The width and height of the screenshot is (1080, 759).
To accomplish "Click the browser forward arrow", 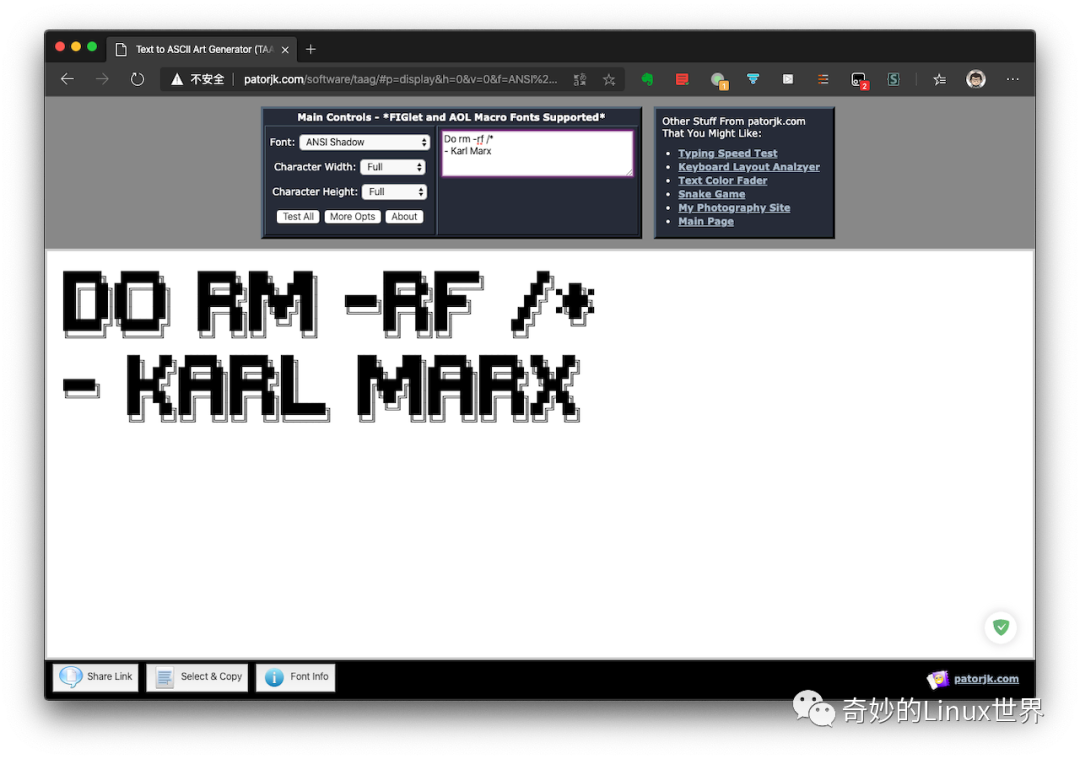I will tap(102, 79).
